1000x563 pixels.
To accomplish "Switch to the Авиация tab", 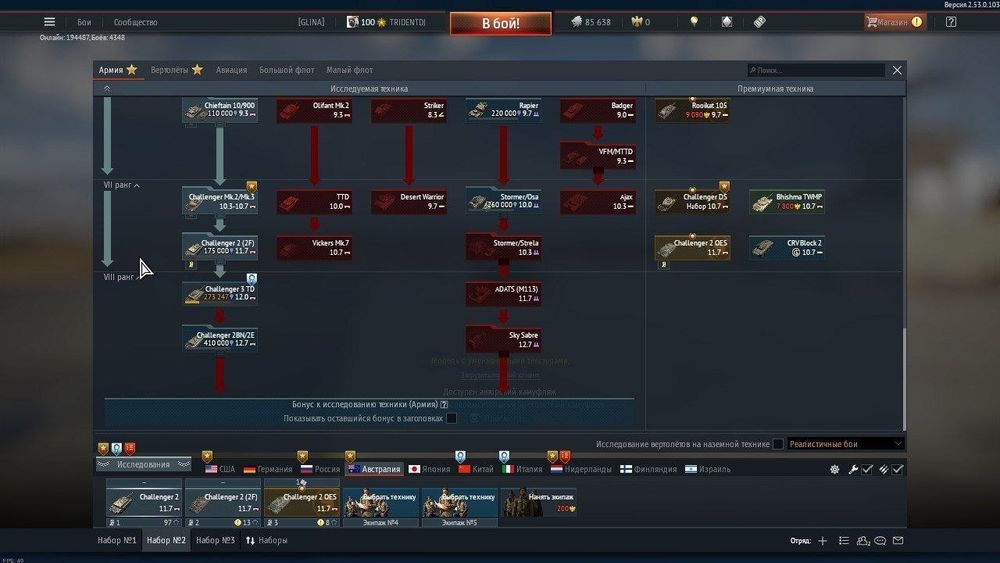I will [x=232, y=69].
